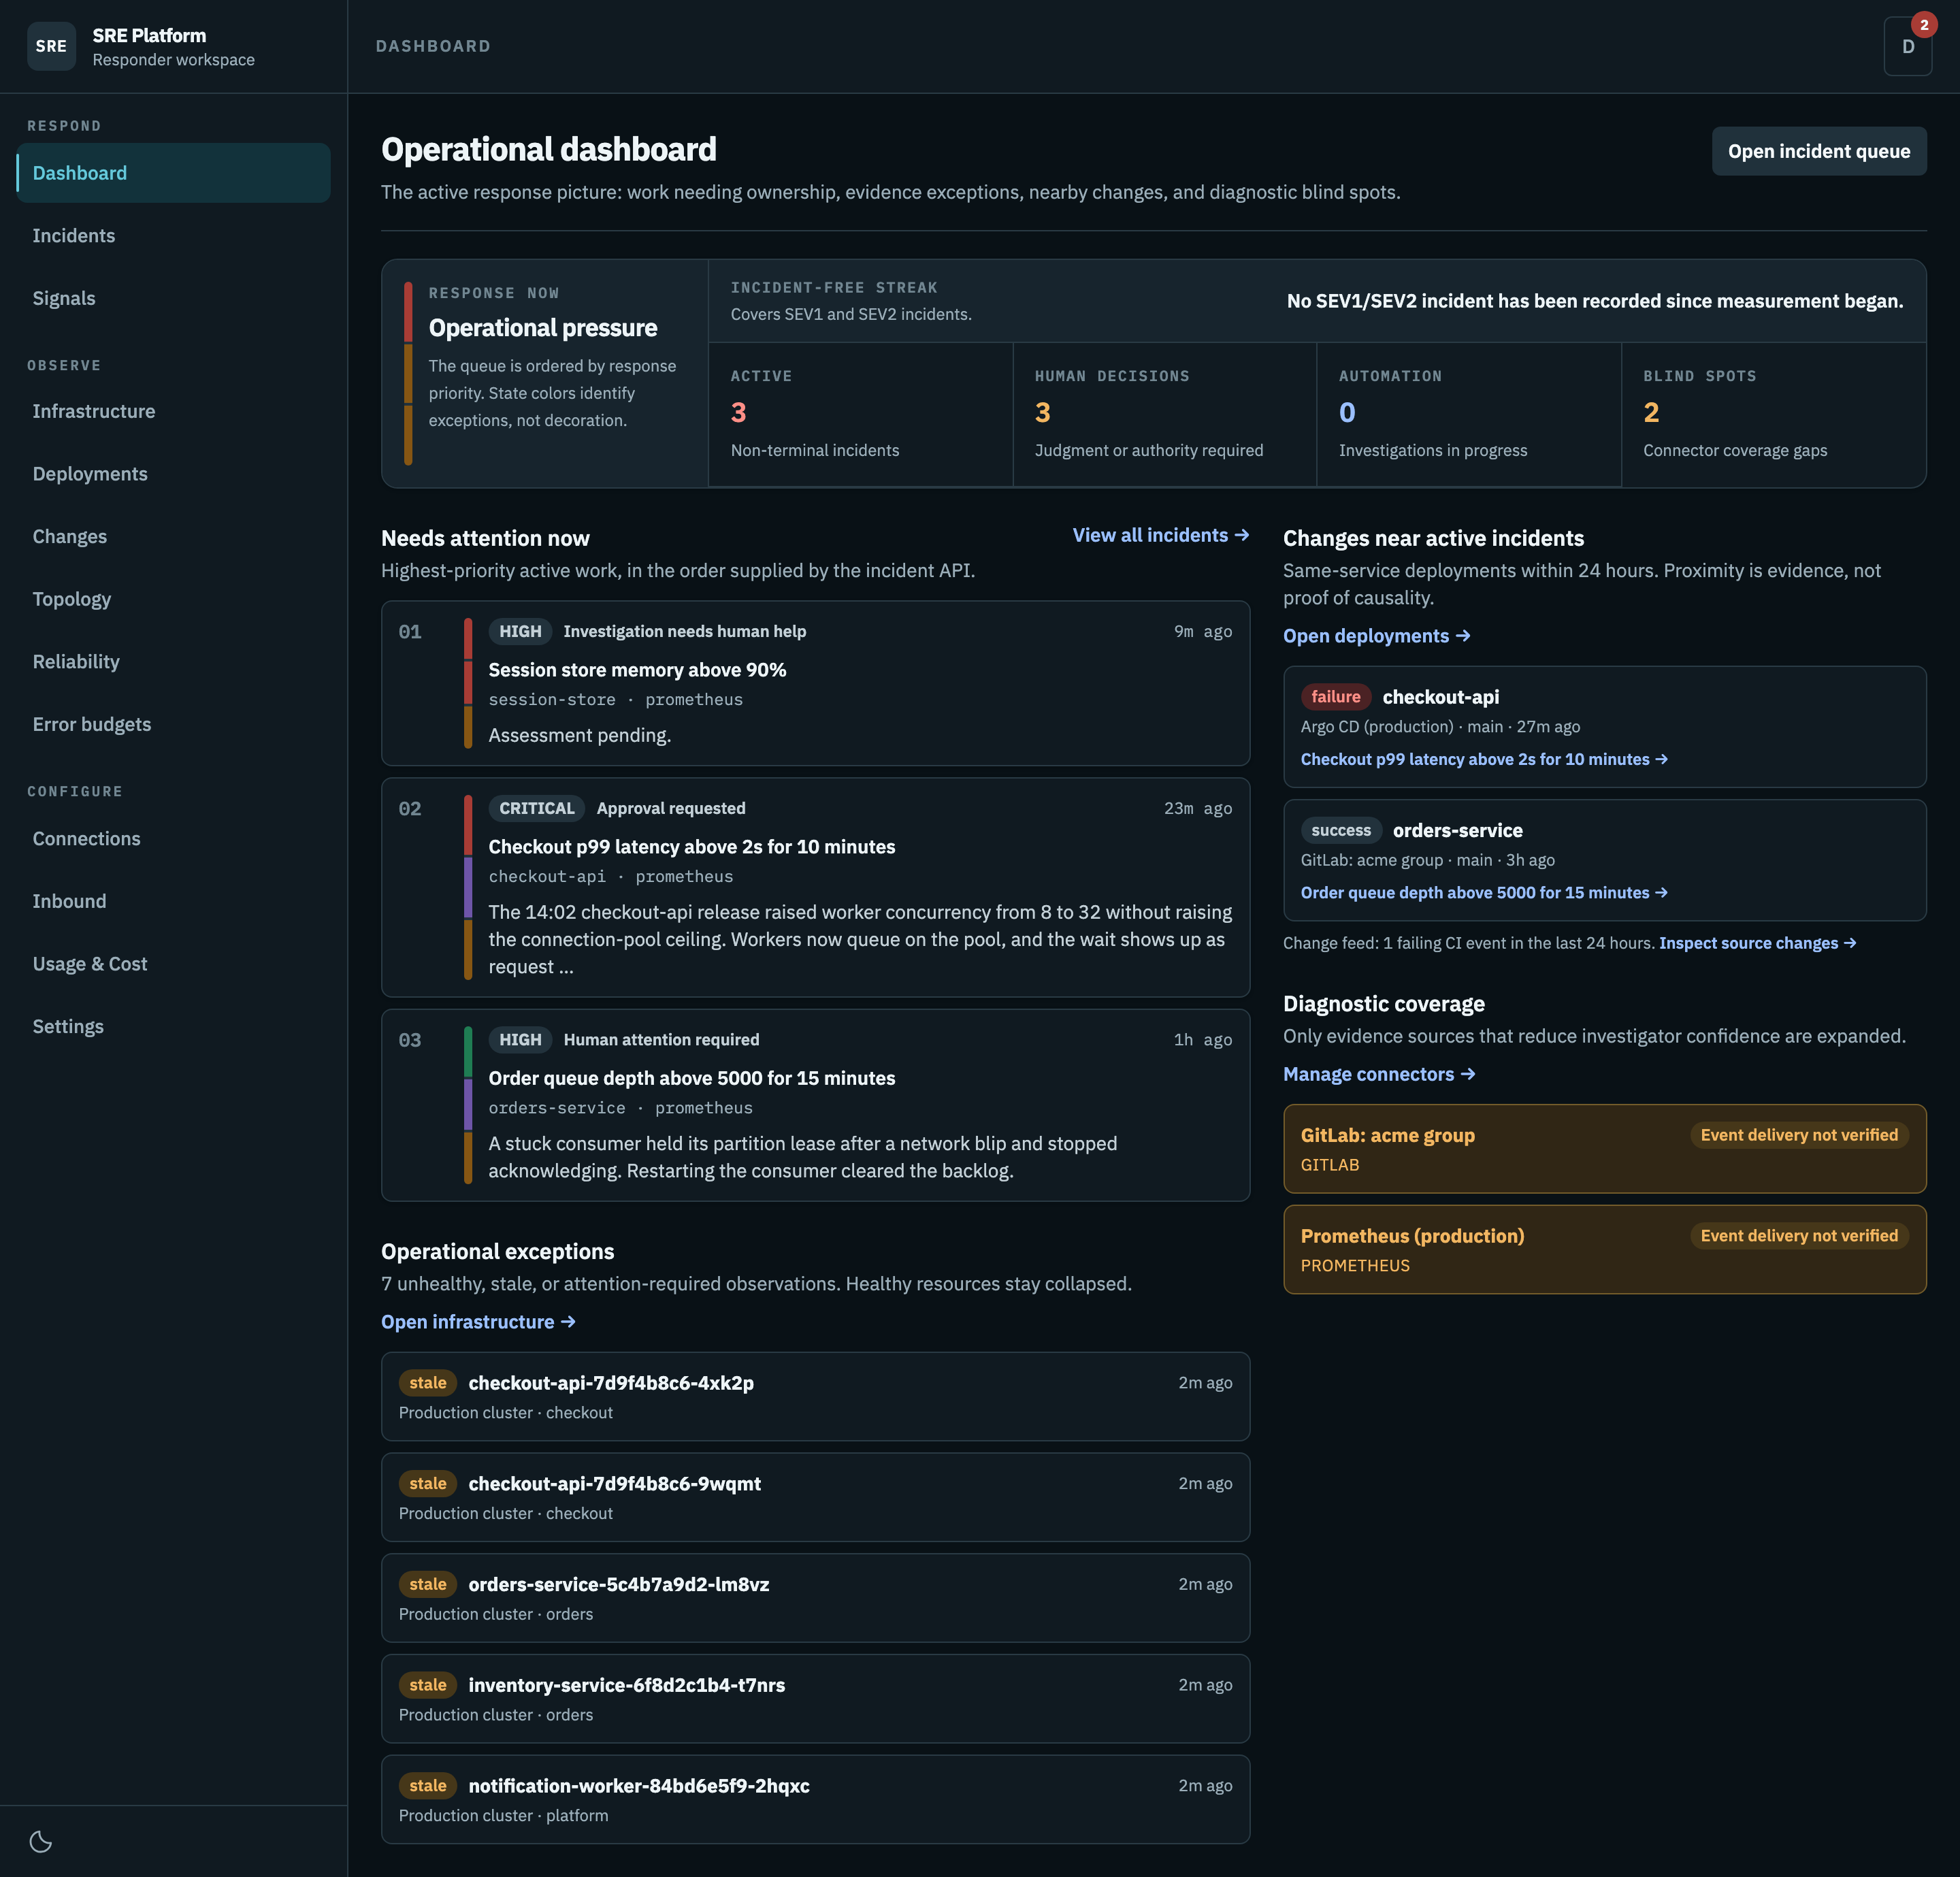This screenshot has height=1877, width=1960.
Task: Open Settings from the sidebar
Action: (x=173, y=1027)
